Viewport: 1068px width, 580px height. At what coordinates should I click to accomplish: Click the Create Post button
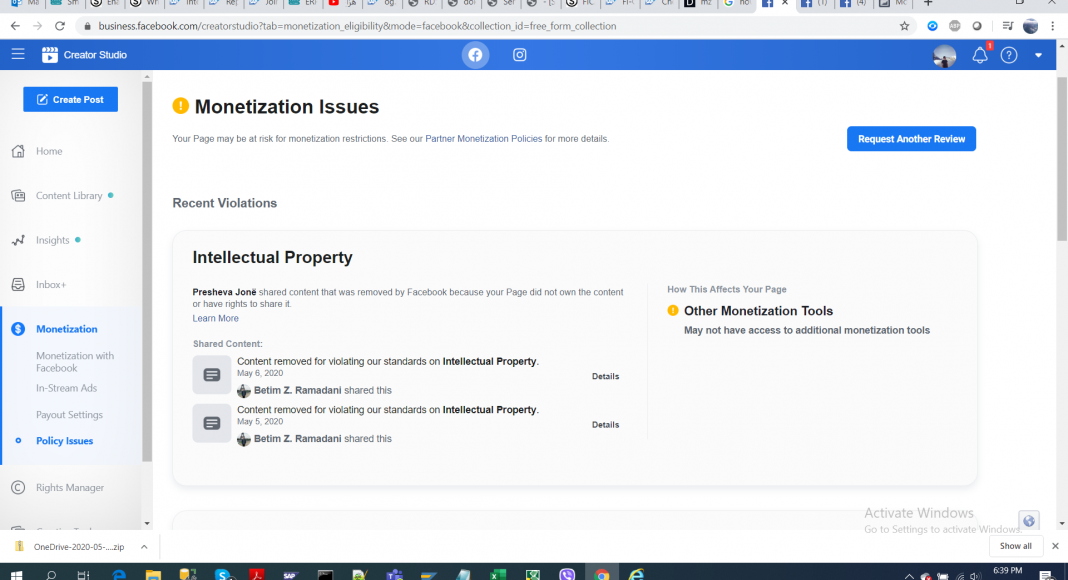pyautogui.click(x=70, y=99)
